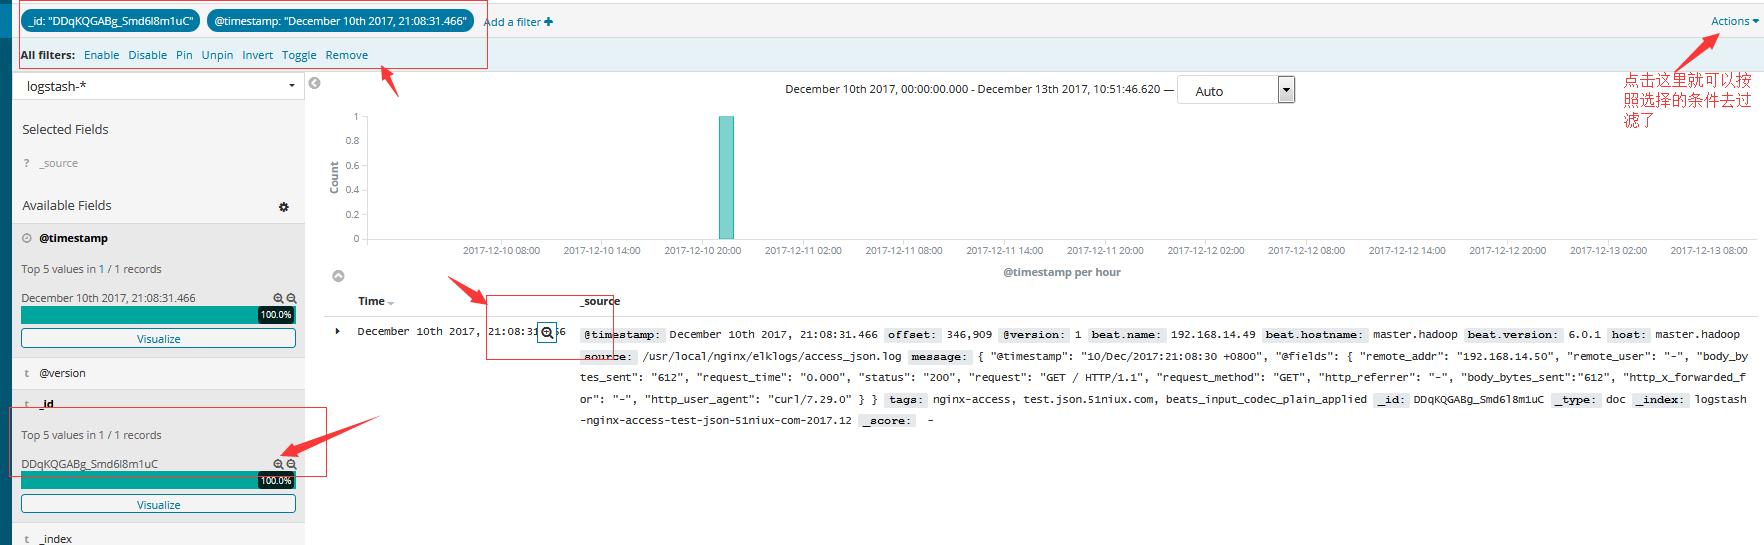Click Visualize under the @timestamp field
Viewport: 1764px width, 545px height.
(158, 339)
